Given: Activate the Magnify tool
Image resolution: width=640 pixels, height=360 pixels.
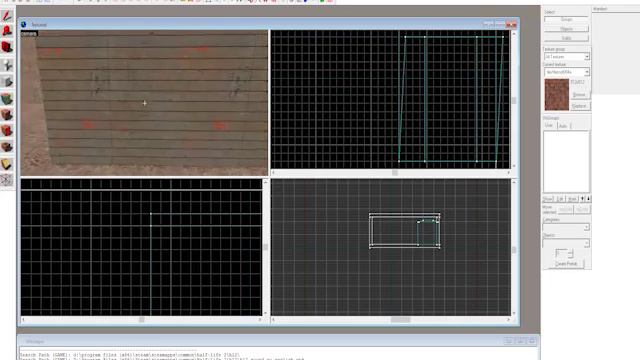Looking at the screenshot, I should 7,31.
